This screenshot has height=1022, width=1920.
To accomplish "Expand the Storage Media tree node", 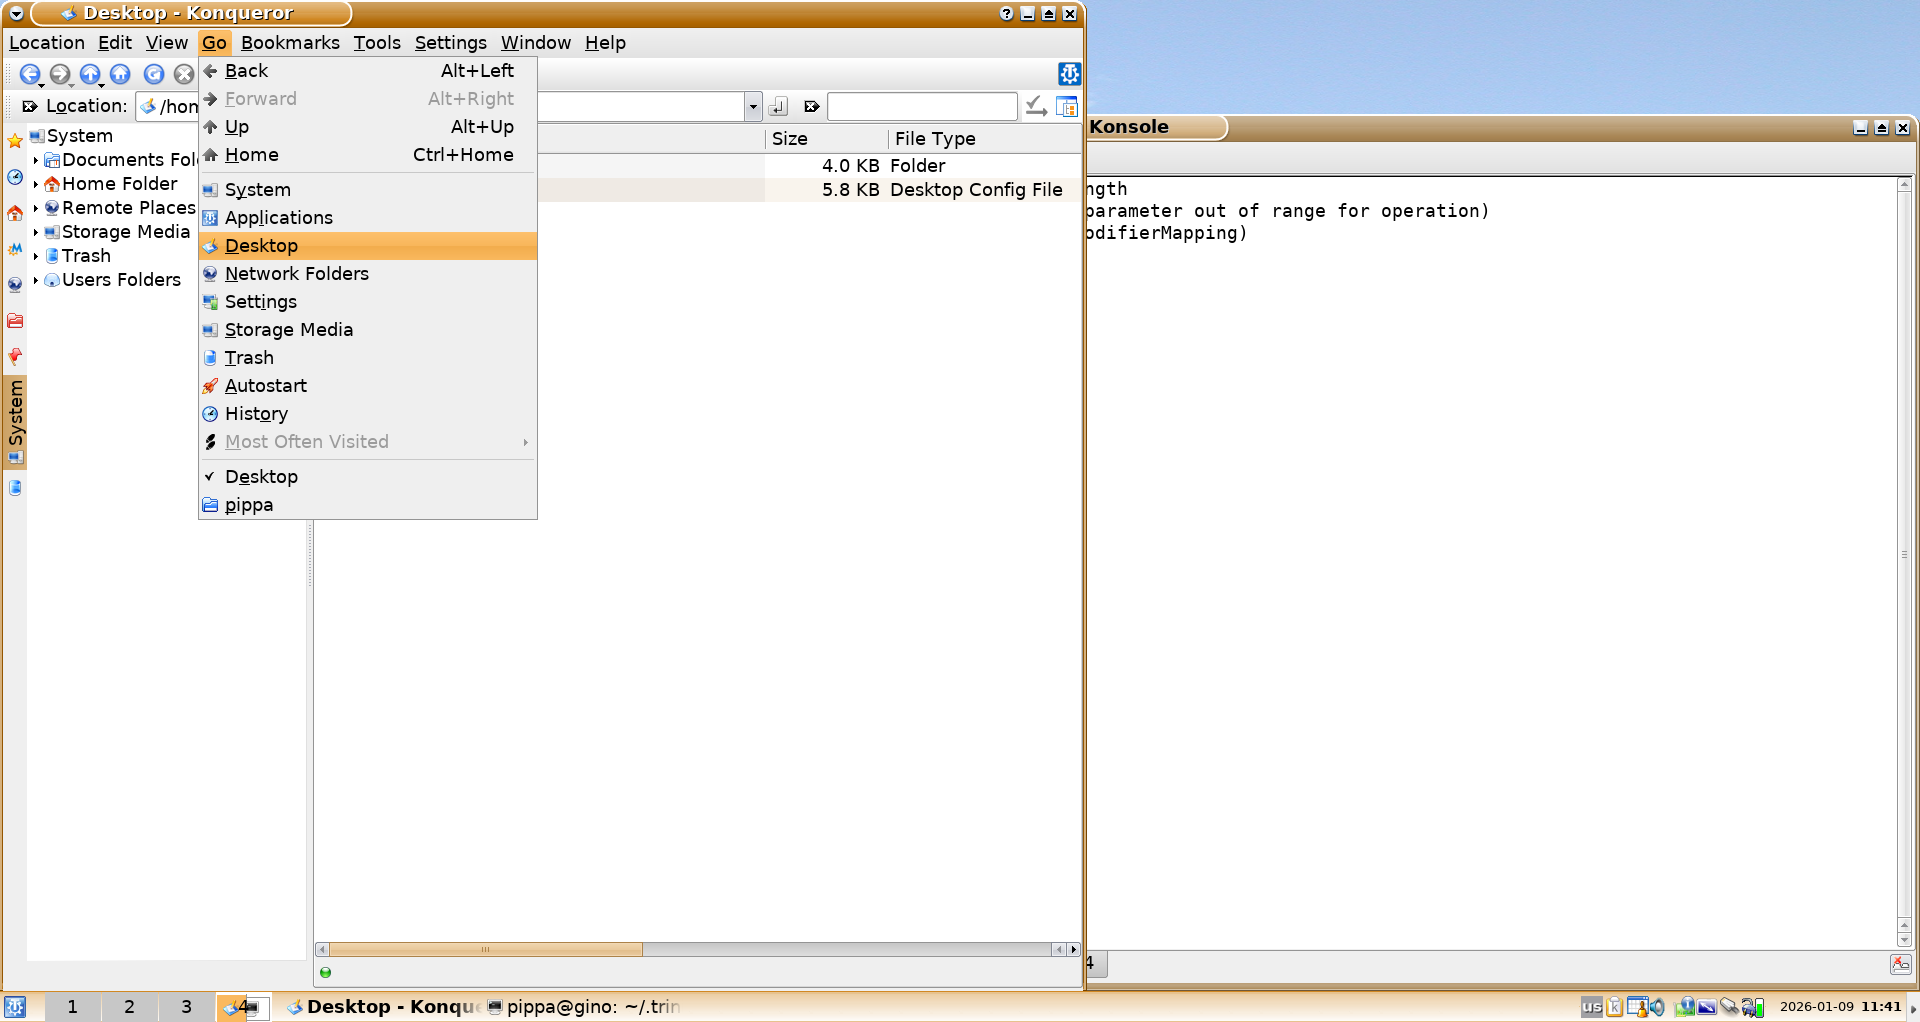I will point(36,232).
